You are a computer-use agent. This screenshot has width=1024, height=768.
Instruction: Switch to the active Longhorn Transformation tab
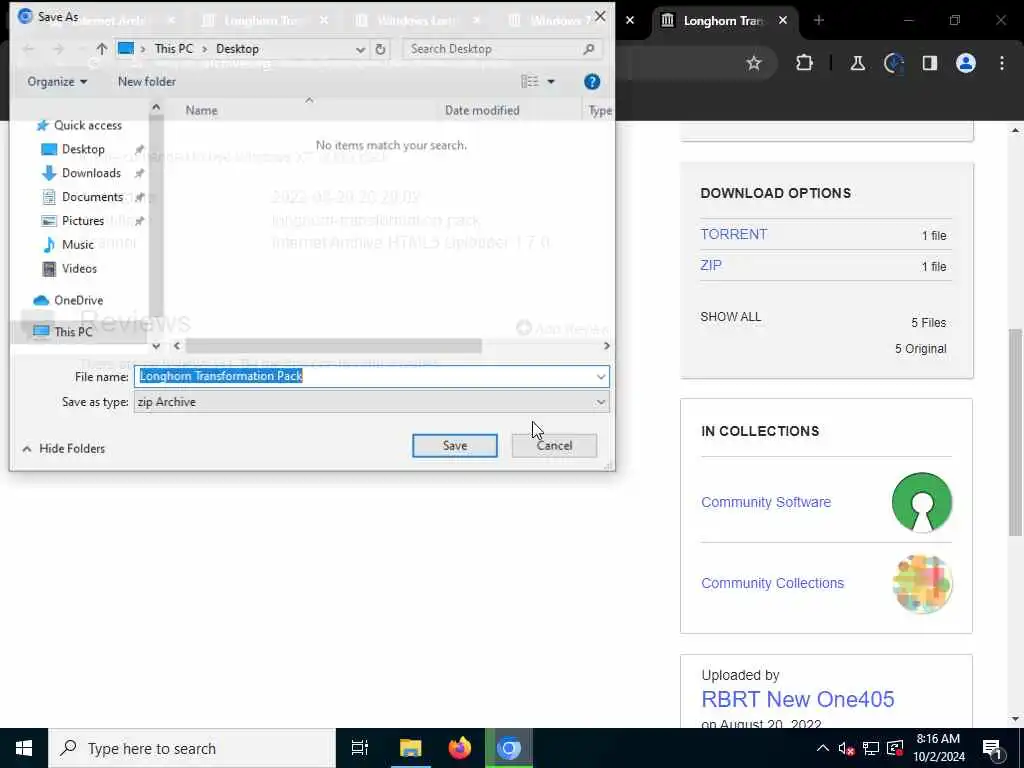point(723,20)
